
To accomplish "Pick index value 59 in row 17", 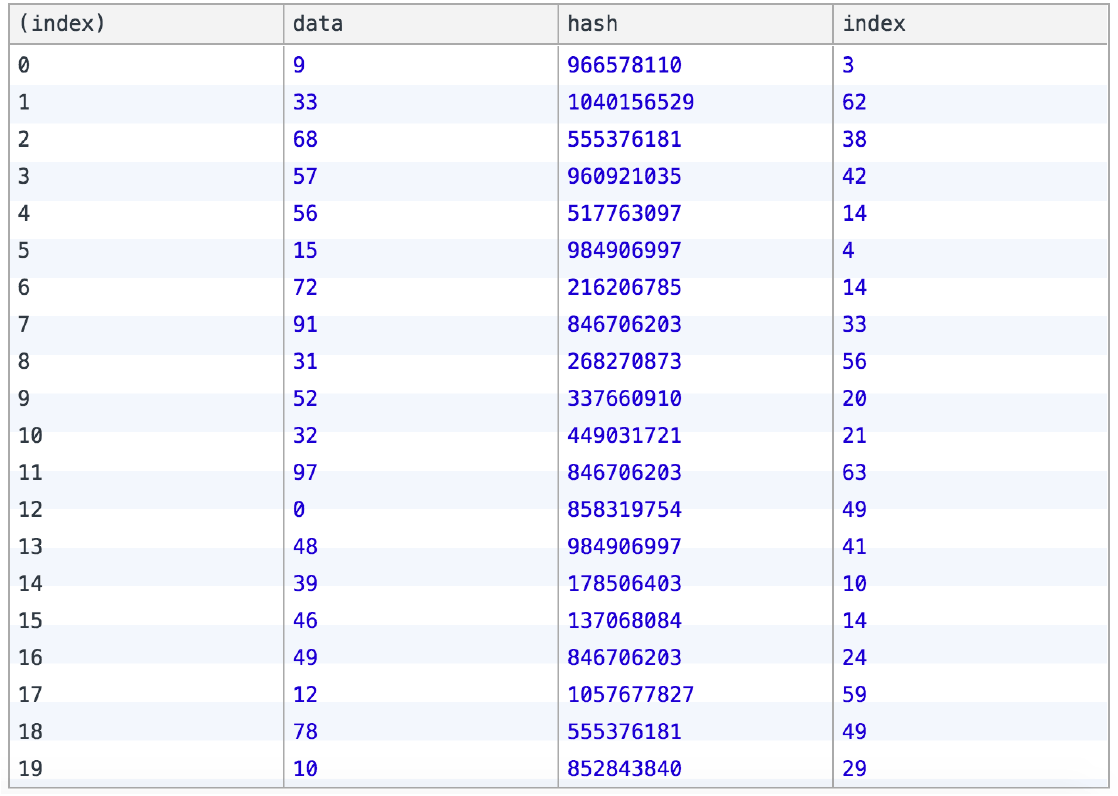I will click(855, 695).
